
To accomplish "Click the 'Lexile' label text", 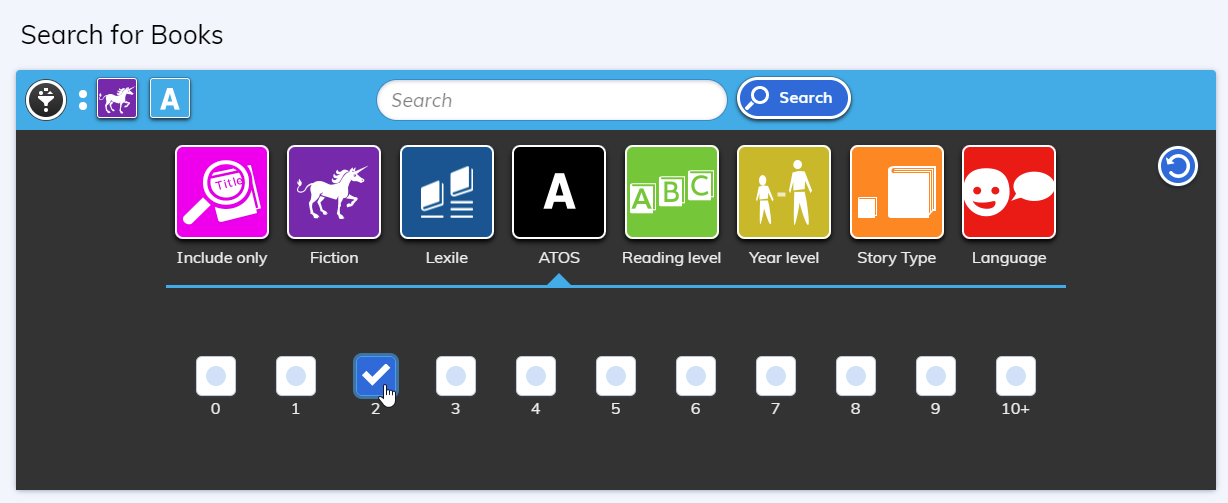I will [x=447, y=258].
